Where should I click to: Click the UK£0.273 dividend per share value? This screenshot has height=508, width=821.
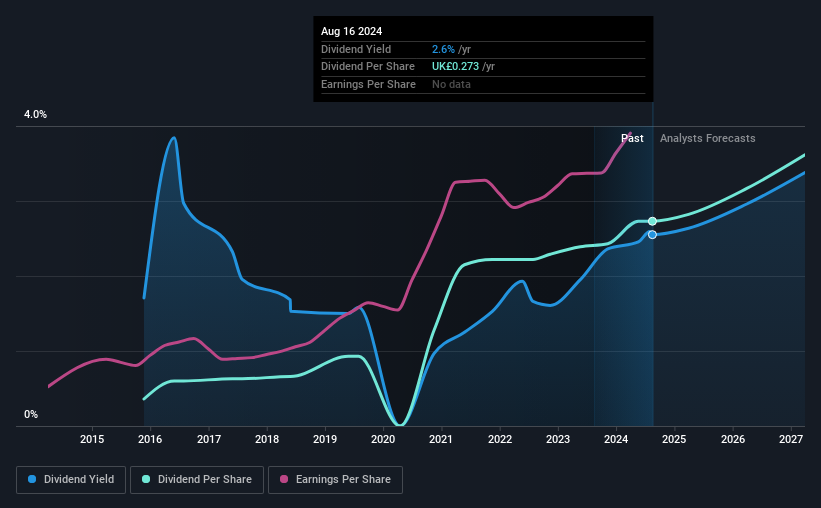coord(455,67)
